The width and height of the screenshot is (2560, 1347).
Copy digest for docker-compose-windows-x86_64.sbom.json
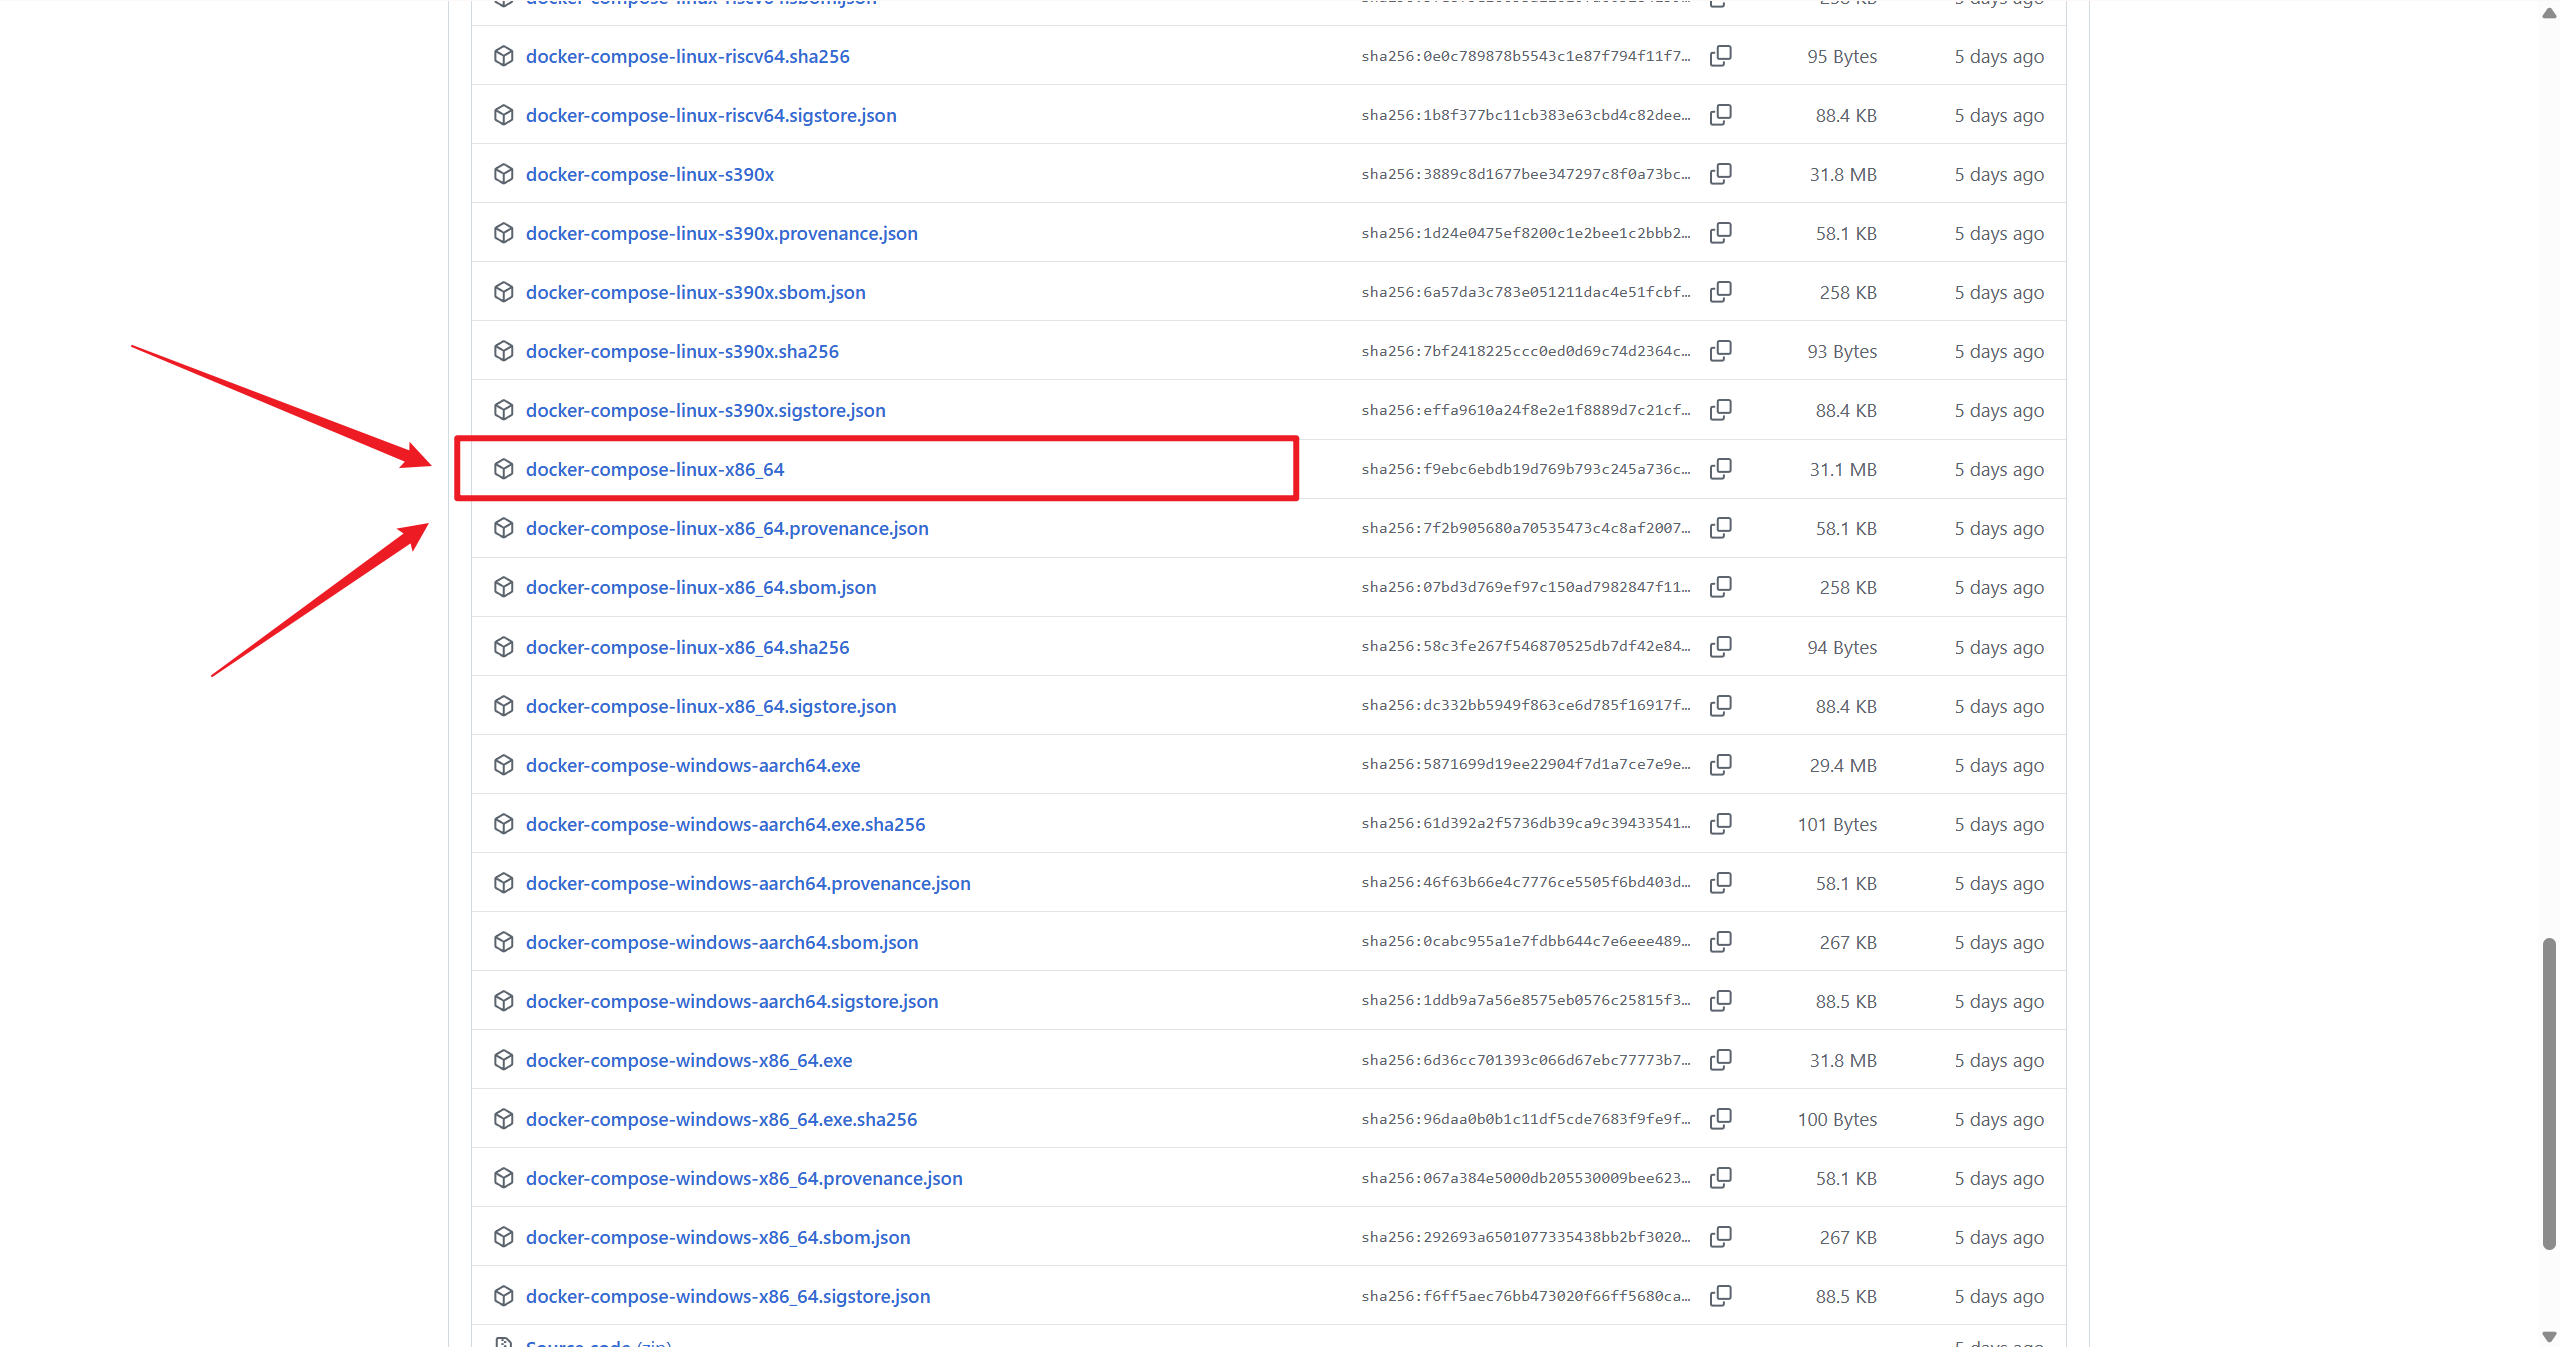pyautogui.click(x=1720, y=1237)
